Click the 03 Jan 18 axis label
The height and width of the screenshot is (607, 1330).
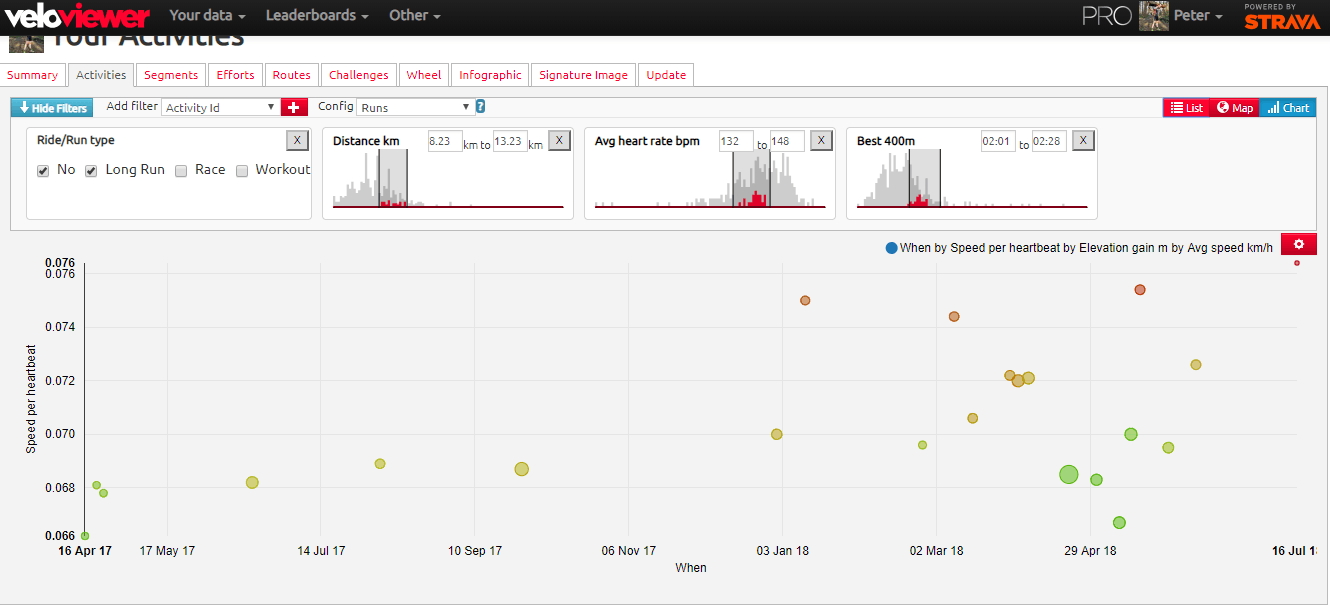click(783, 551)
